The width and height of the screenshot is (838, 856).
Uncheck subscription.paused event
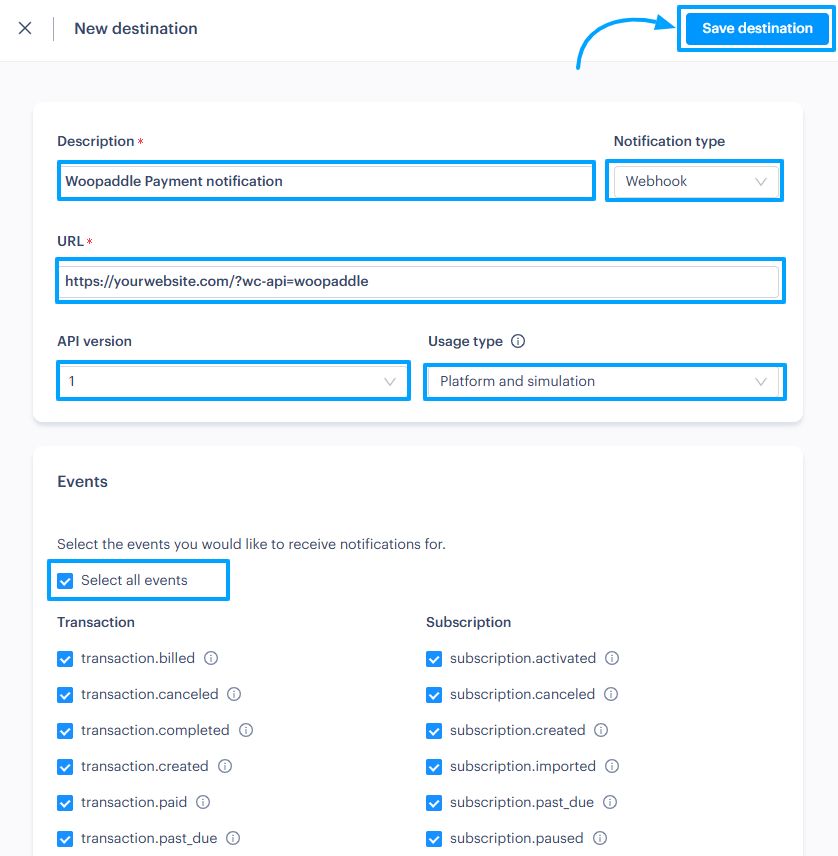coord(434,839)
